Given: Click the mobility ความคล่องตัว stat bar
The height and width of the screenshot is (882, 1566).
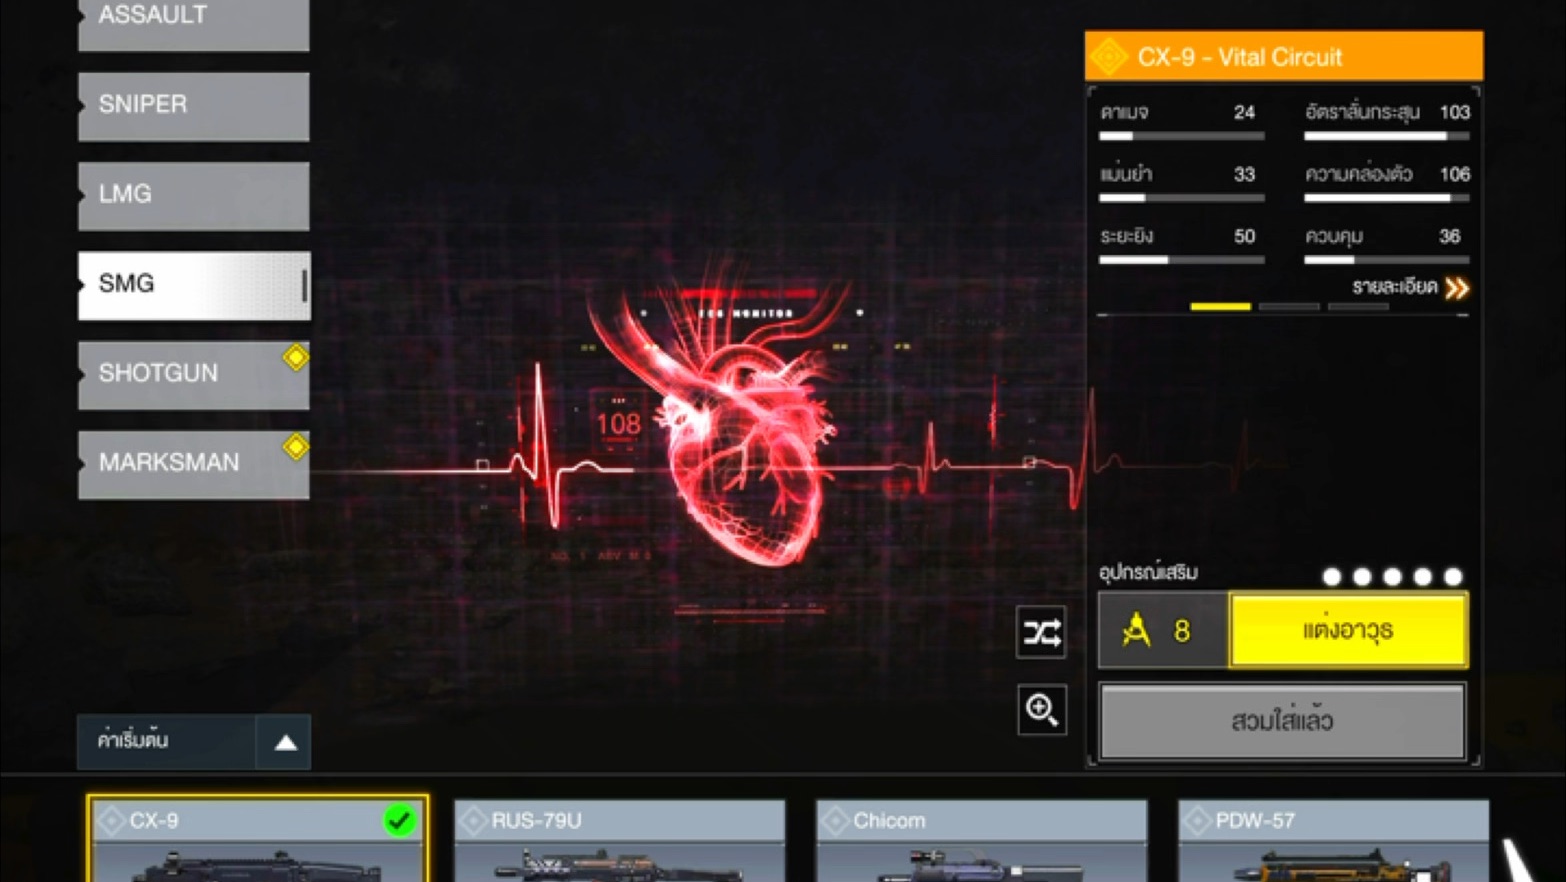Looking at the screenshot, I should tap(1387, 198).
